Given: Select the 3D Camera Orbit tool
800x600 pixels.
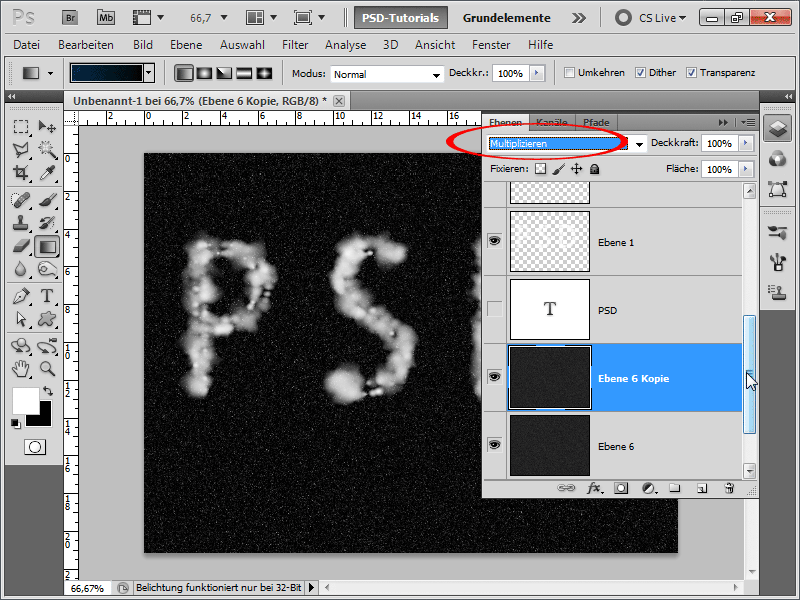Looking at the screenshot, I should (47, 346).
